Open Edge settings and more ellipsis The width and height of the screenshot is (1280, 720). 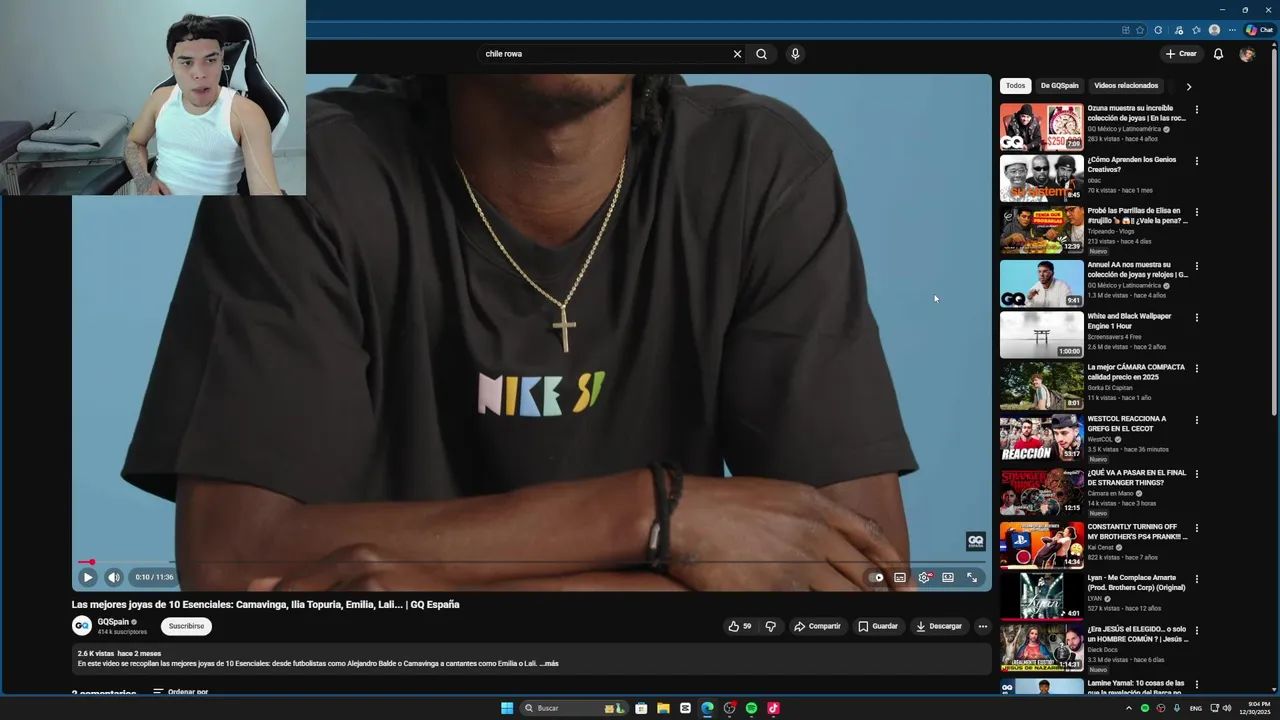(x=1232, y=30)
